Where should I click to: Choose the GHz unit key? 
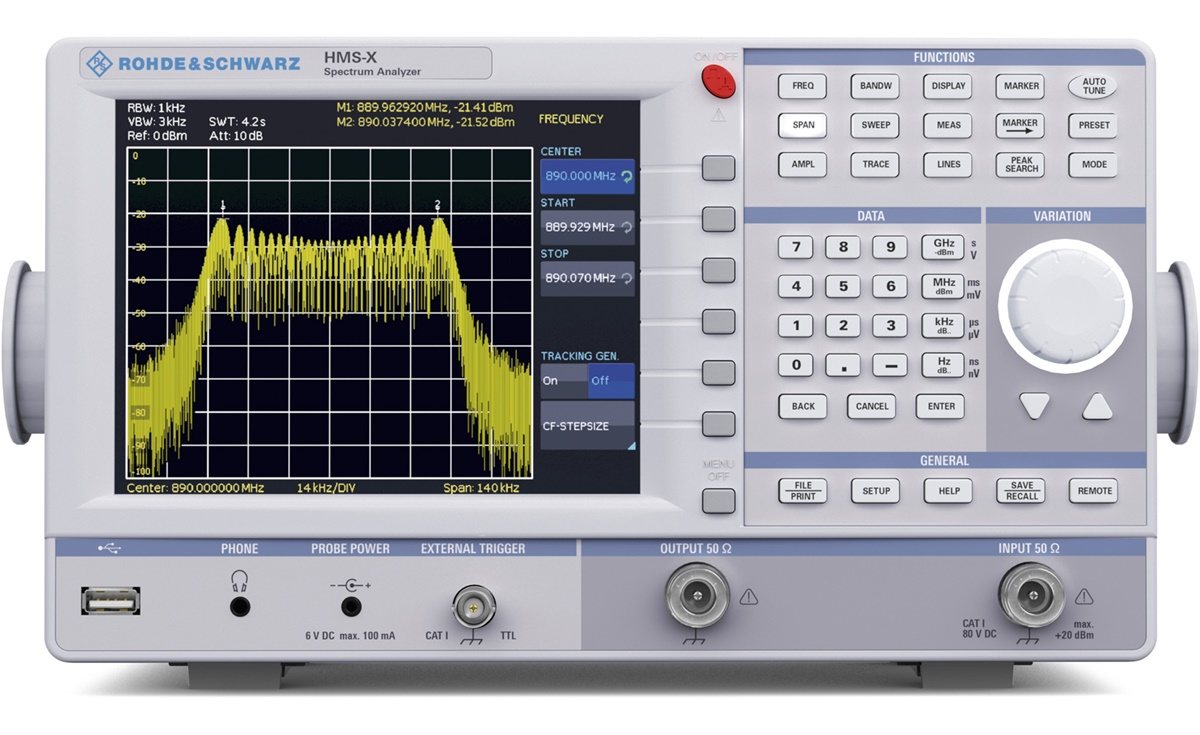943,248
